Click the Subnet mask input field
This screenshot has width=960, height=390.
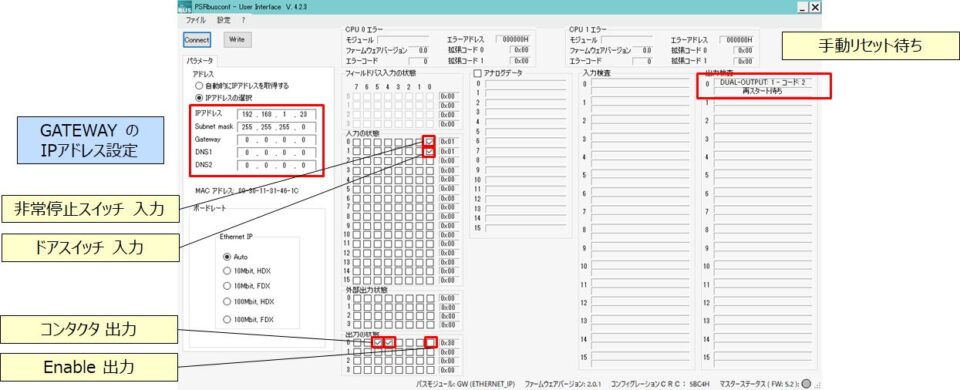point(276,127)
